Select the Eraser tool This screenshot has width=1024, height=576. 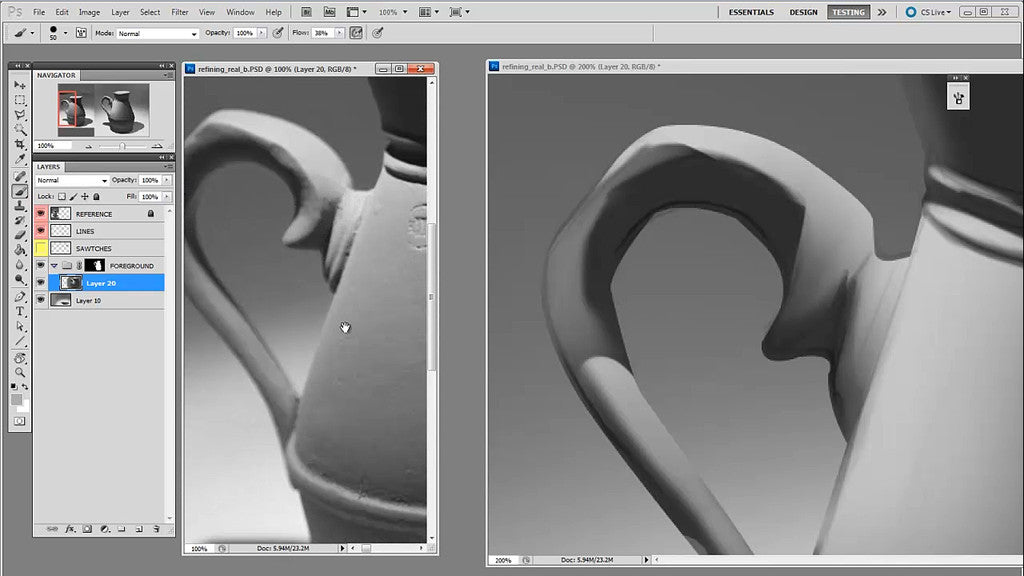coord(20,235)
